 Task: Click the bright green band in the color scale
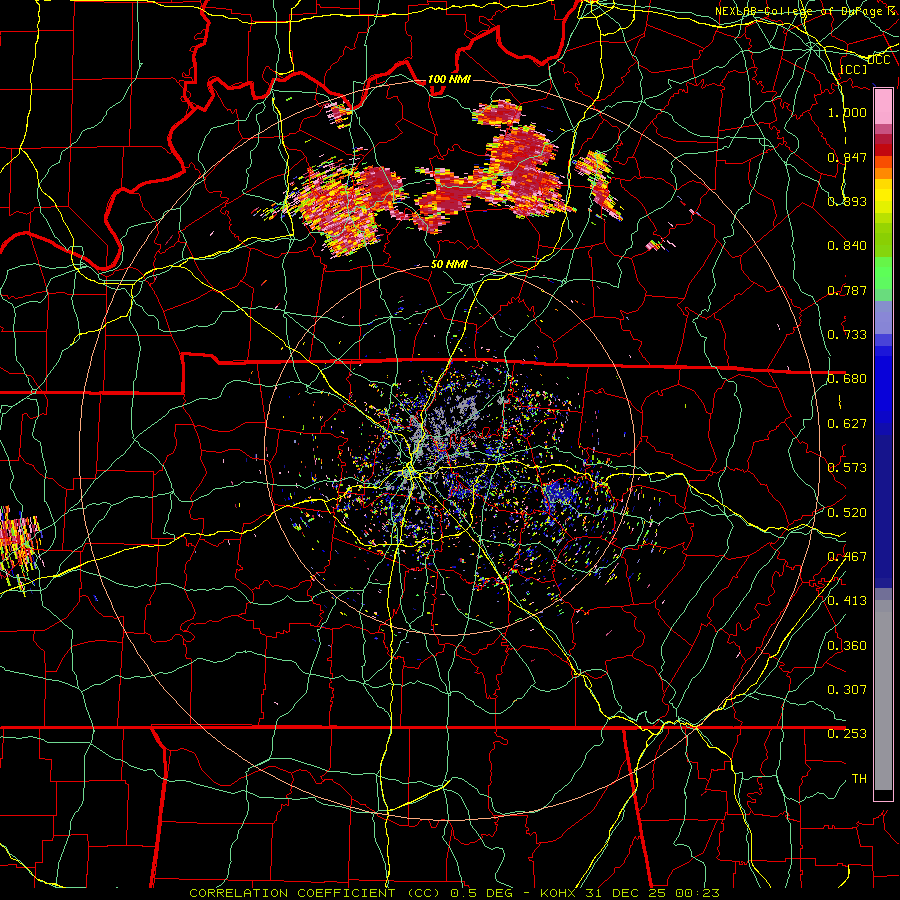click(x=883, y=271)
